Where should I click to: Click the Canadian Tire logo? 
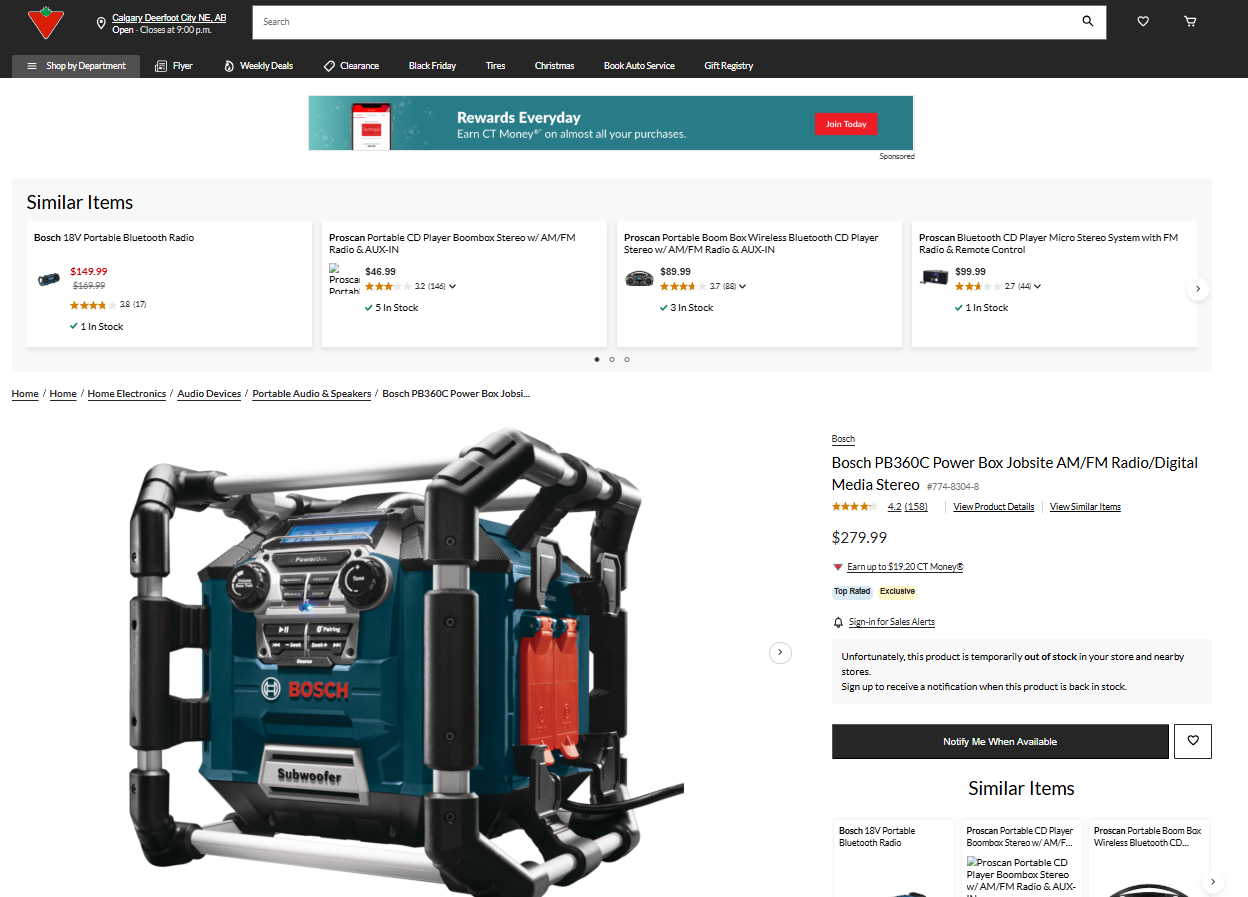[x=46, y=21]
